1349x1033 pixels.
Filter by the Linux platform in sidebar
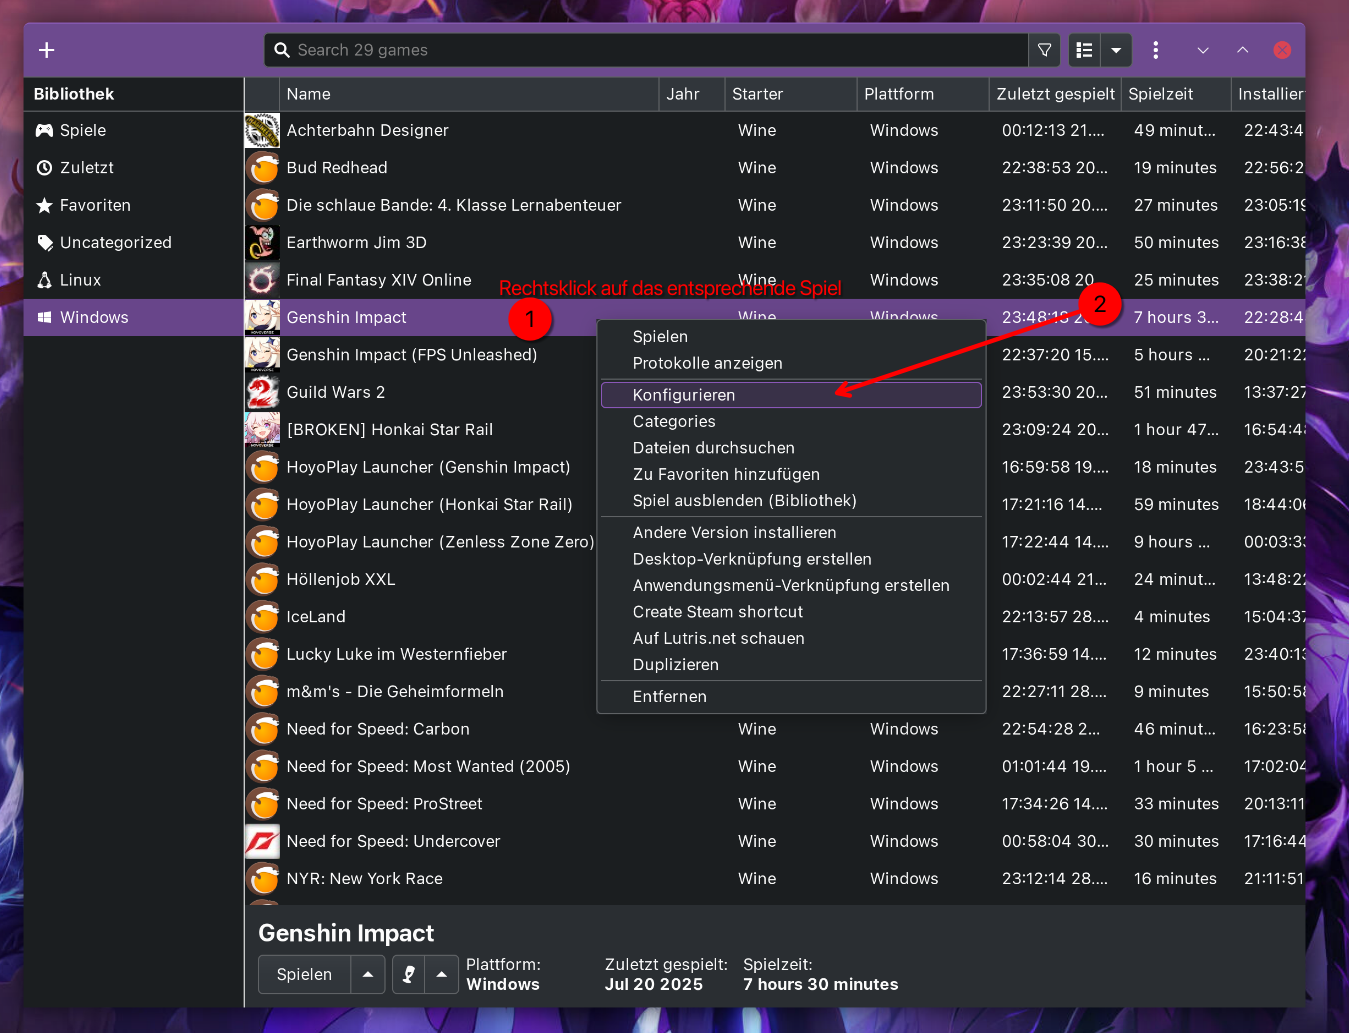[x=134, y=280]
